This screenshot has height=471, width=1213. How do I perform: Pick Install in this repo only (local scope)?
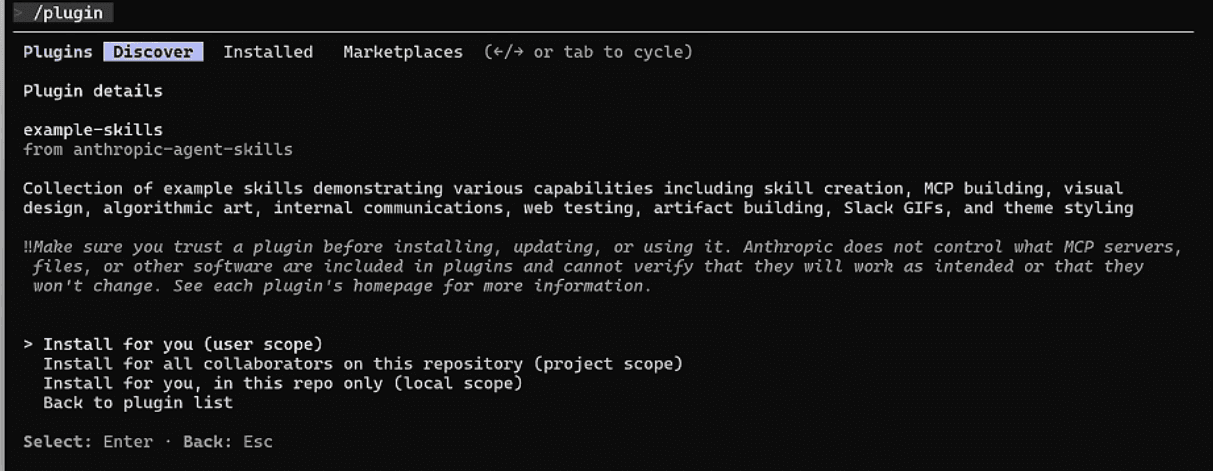(282, 383)
